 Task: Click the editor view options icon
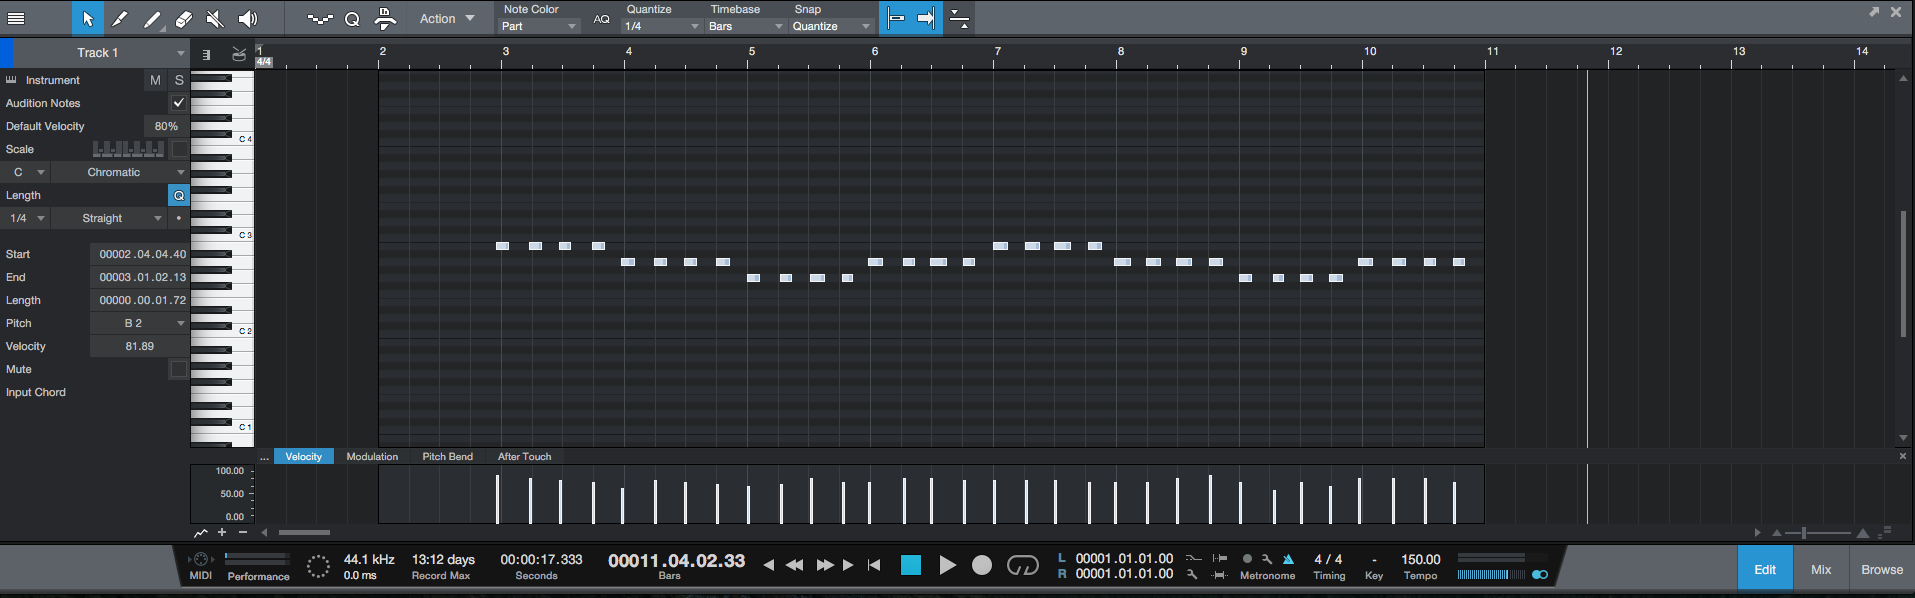[x=959, y=18]
